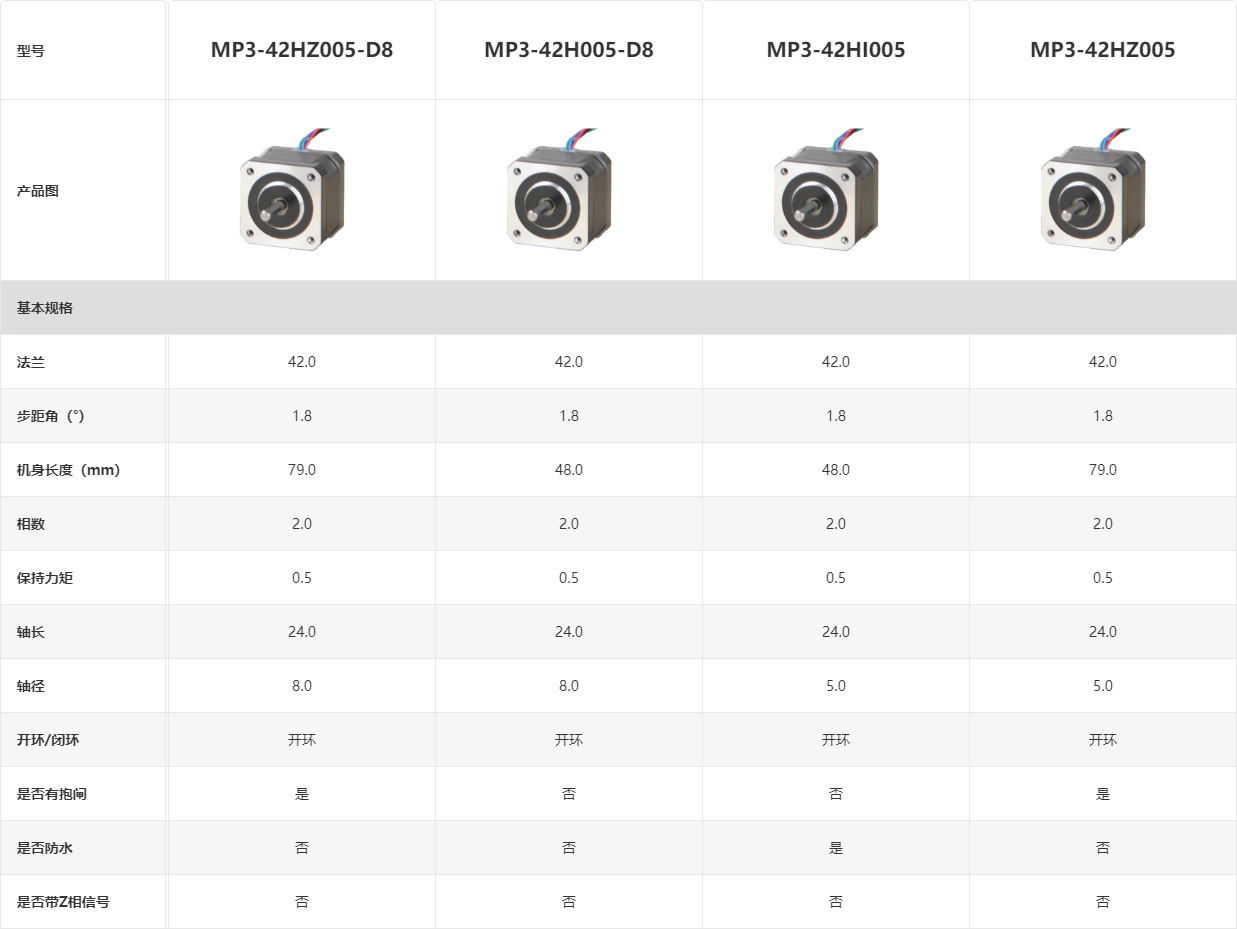Select the 相数 row label
1237x929 pixels.
(x=30, y=524)
